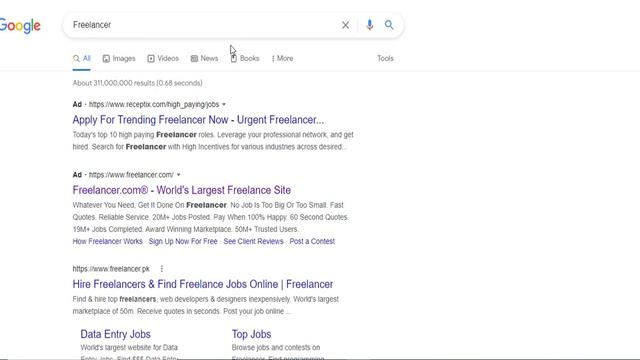Image resolution: width=640 pixels, height=360 pixels.
Task: Open 'Hire Freelancers & Find Freelance Jobs Online' result
Action: (x=203, y=284)
